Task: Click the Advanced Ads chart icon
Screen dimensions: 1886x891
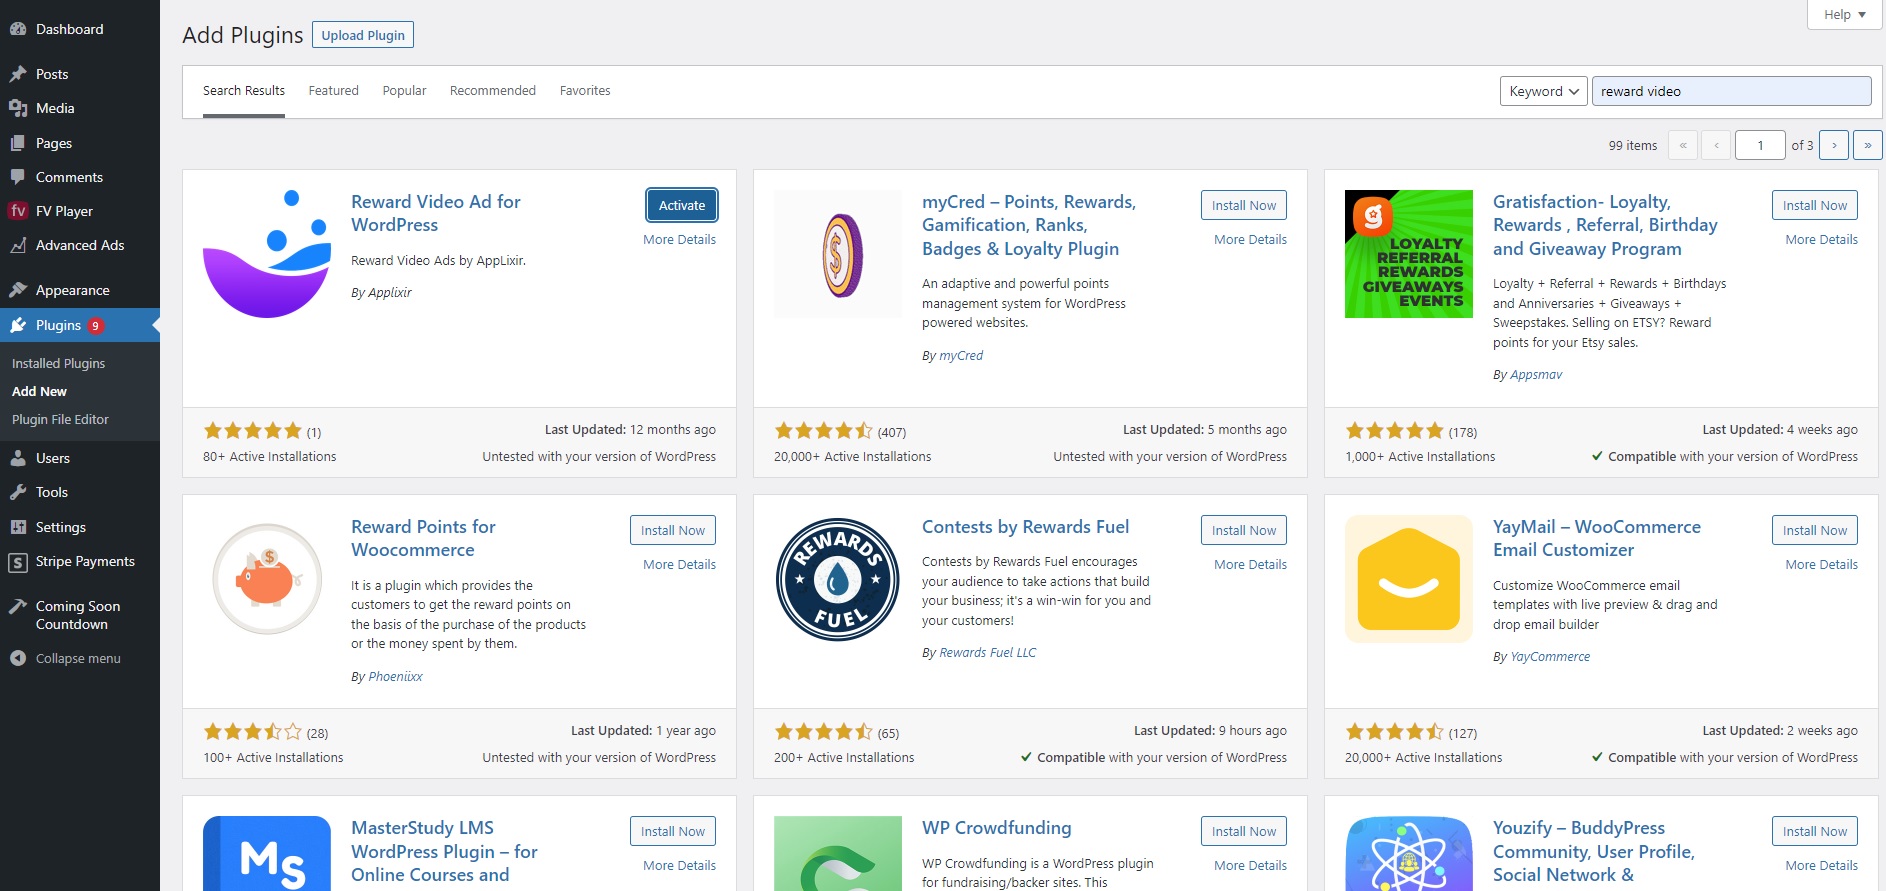Action: click(18, 245)
